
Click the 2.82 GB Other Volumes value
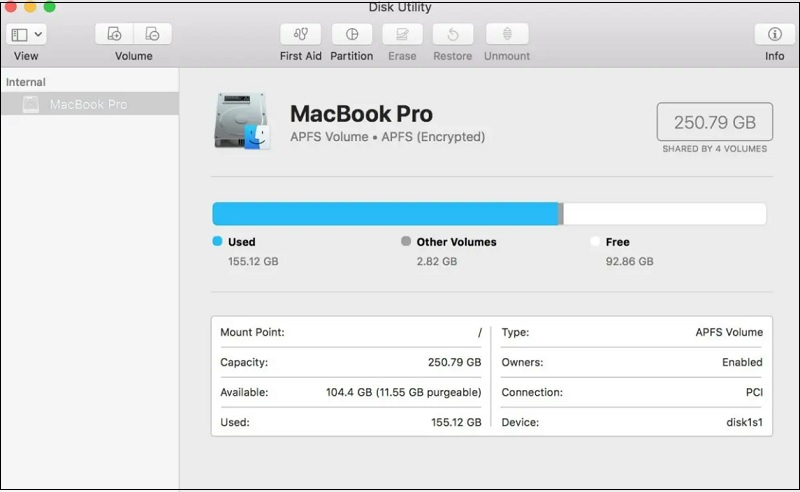(x=437, y=261)
